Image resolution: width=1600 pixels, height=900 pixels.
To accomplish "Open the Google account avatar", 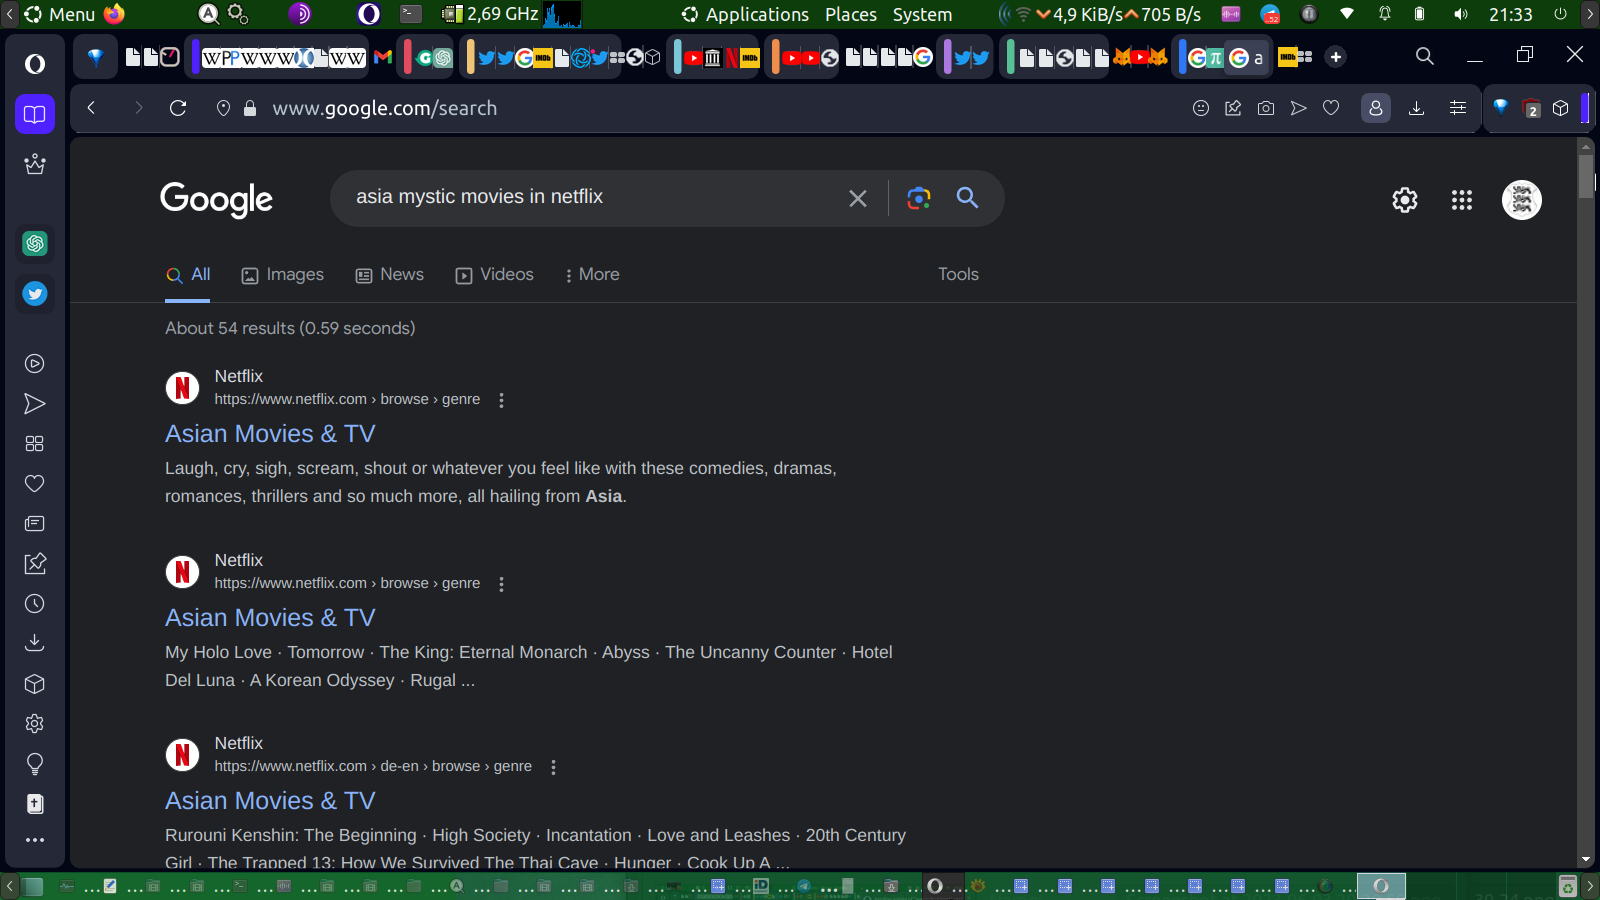I will 1522,200.
